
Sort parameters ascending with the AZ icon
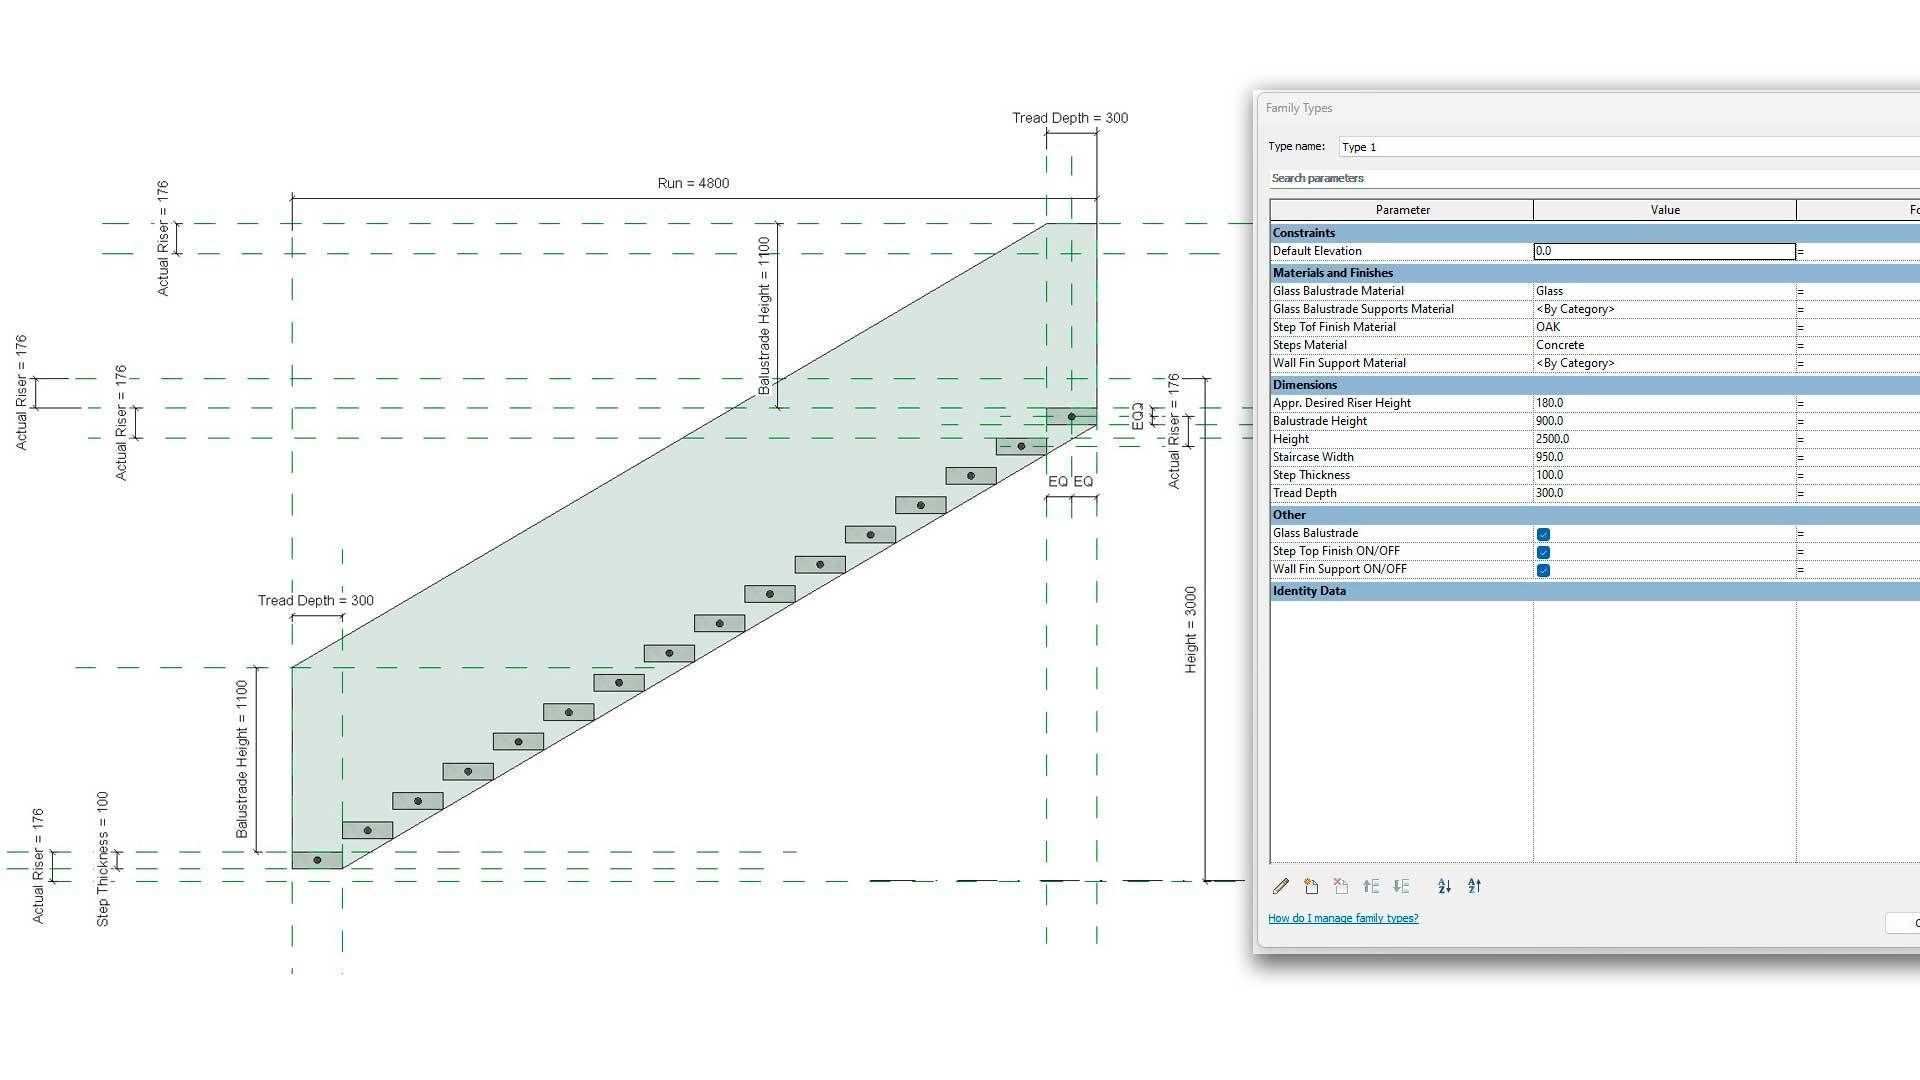tap(1444, 886)
